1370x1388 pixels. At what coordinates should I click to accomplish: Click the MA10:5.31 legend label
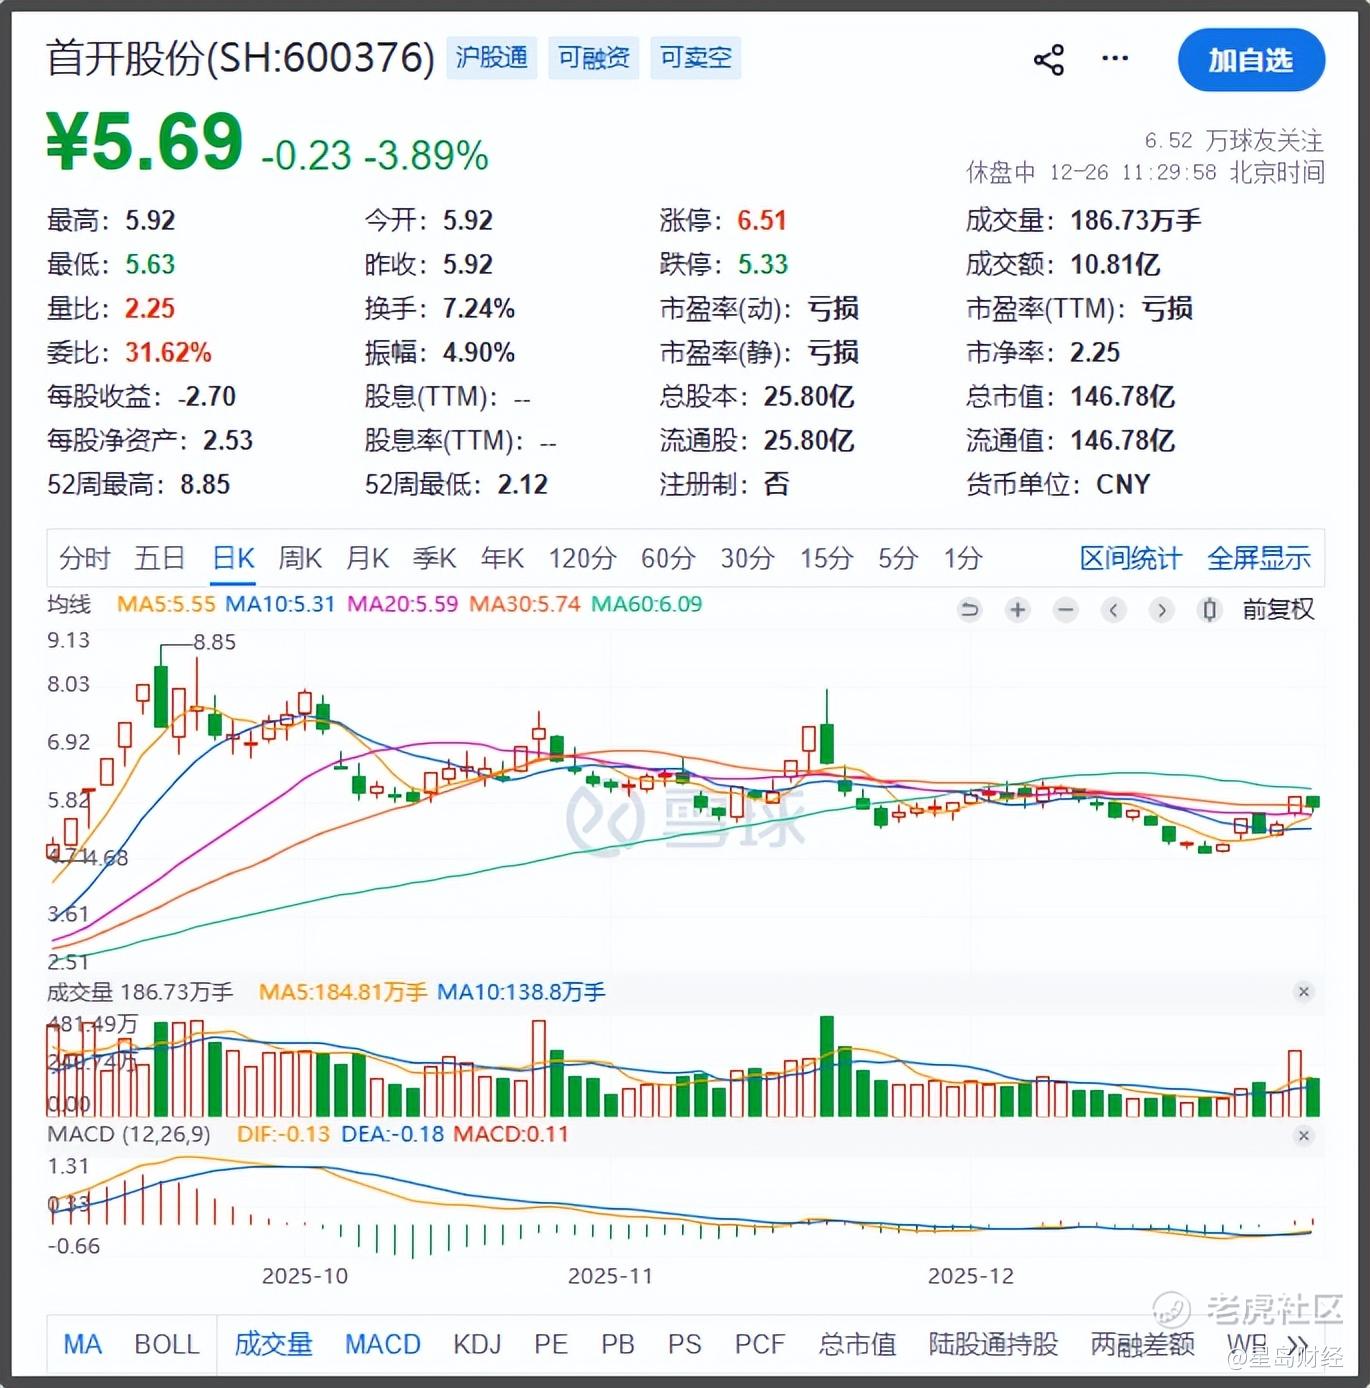coord(280,604)
